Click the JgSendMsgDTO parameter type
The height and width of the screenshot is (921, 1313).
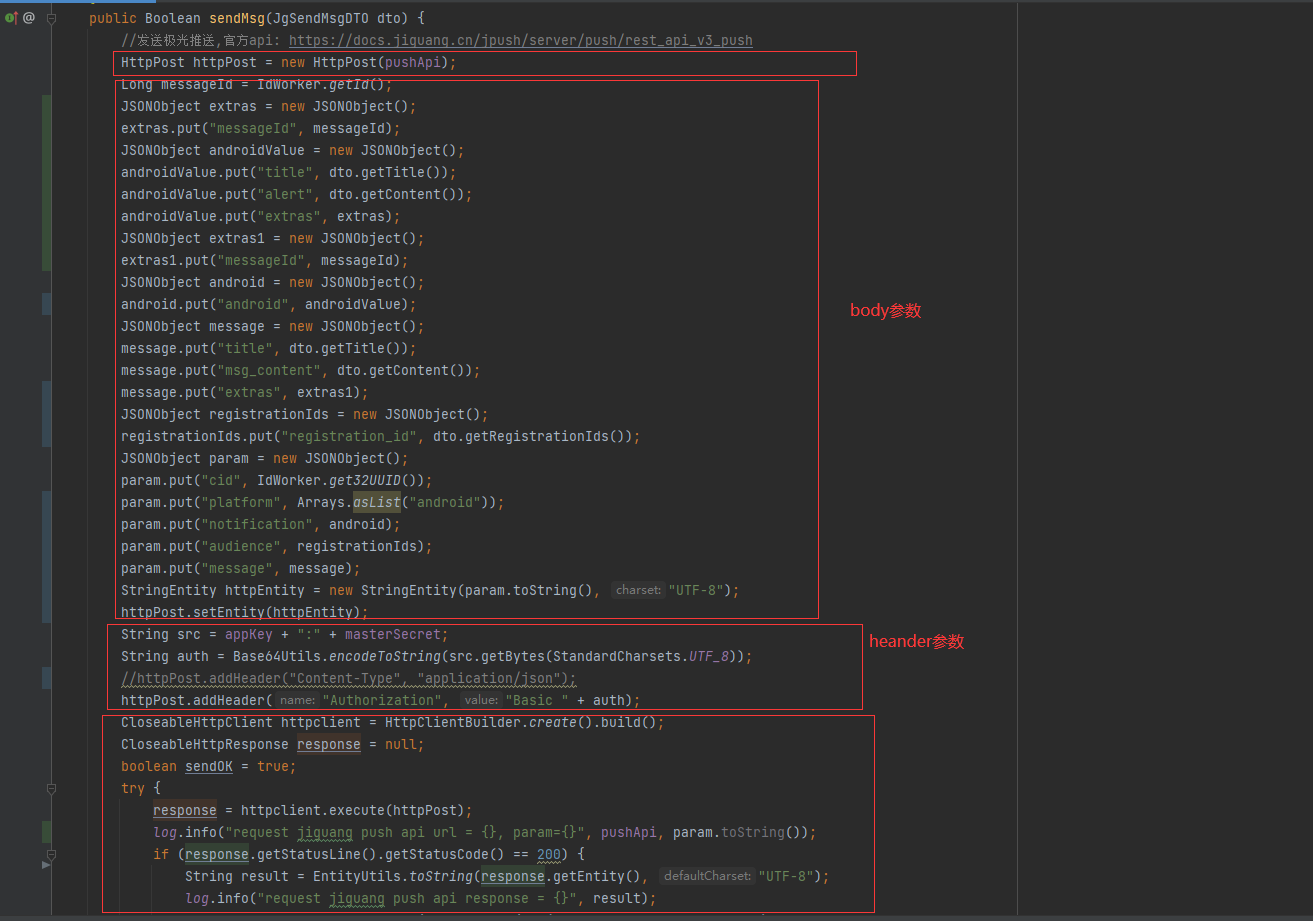pyautogui.click(x=321, y=18)
